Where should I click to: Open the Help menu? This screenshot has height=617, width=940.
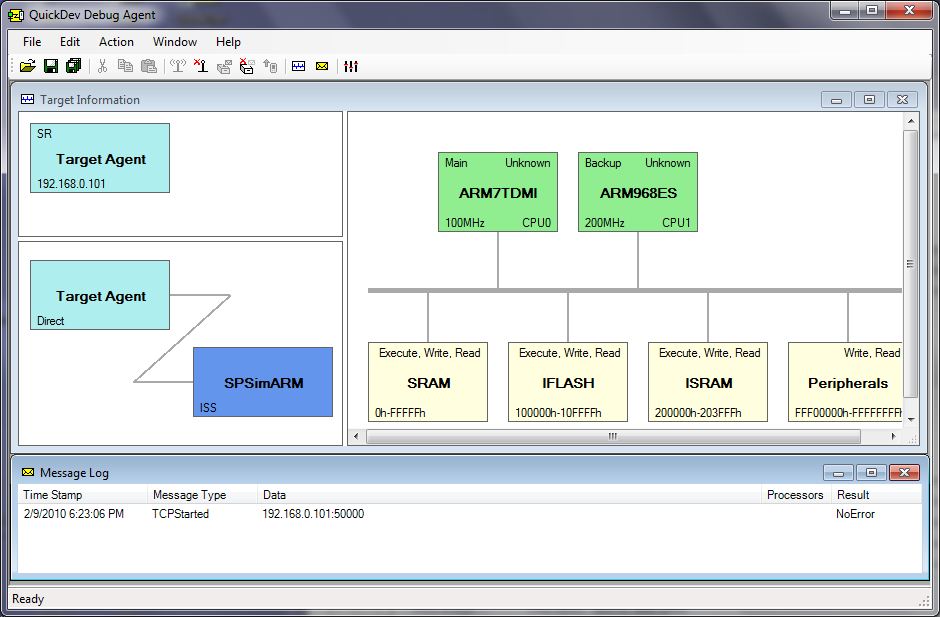[x=228, y=41]
